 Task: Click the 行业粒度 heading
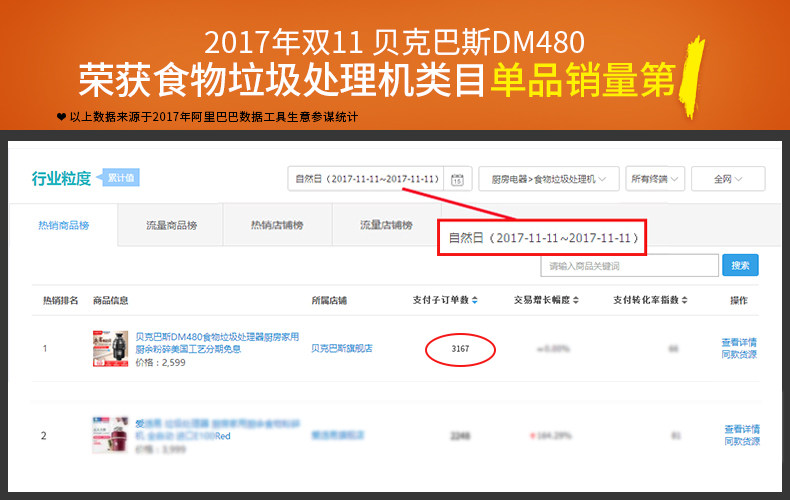coord(61,178)
